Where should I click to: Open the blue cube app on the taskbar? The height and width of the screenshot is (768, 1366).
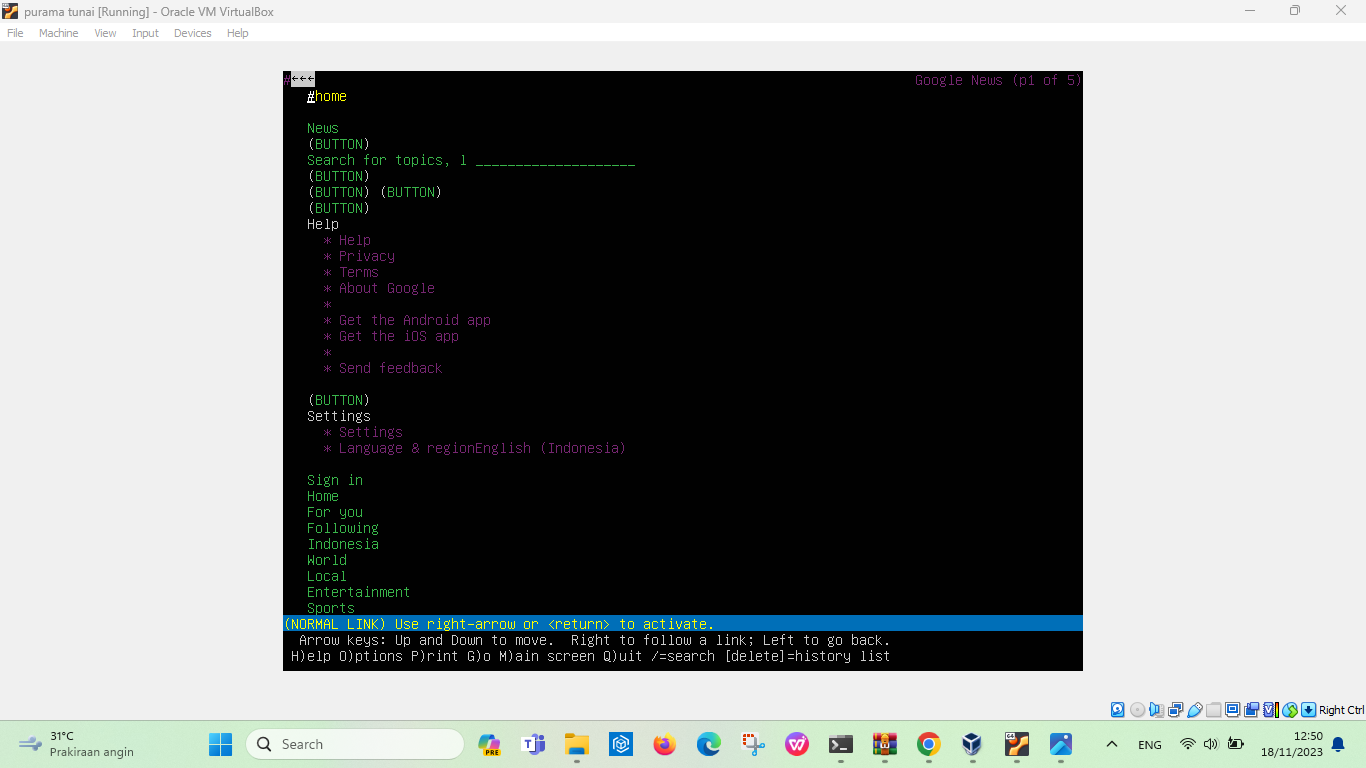[x=621, y=744]
